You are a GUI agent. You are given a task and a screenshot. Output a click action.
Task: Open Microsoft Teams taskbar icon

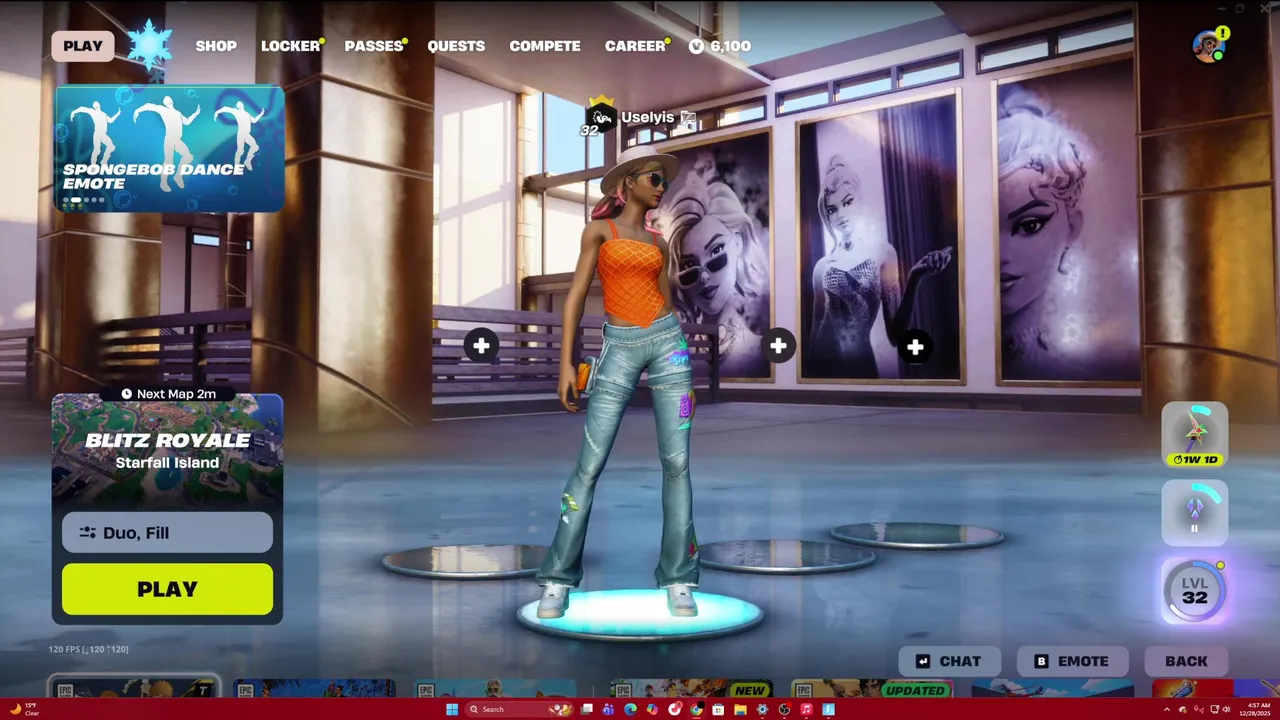coord(608,709)
